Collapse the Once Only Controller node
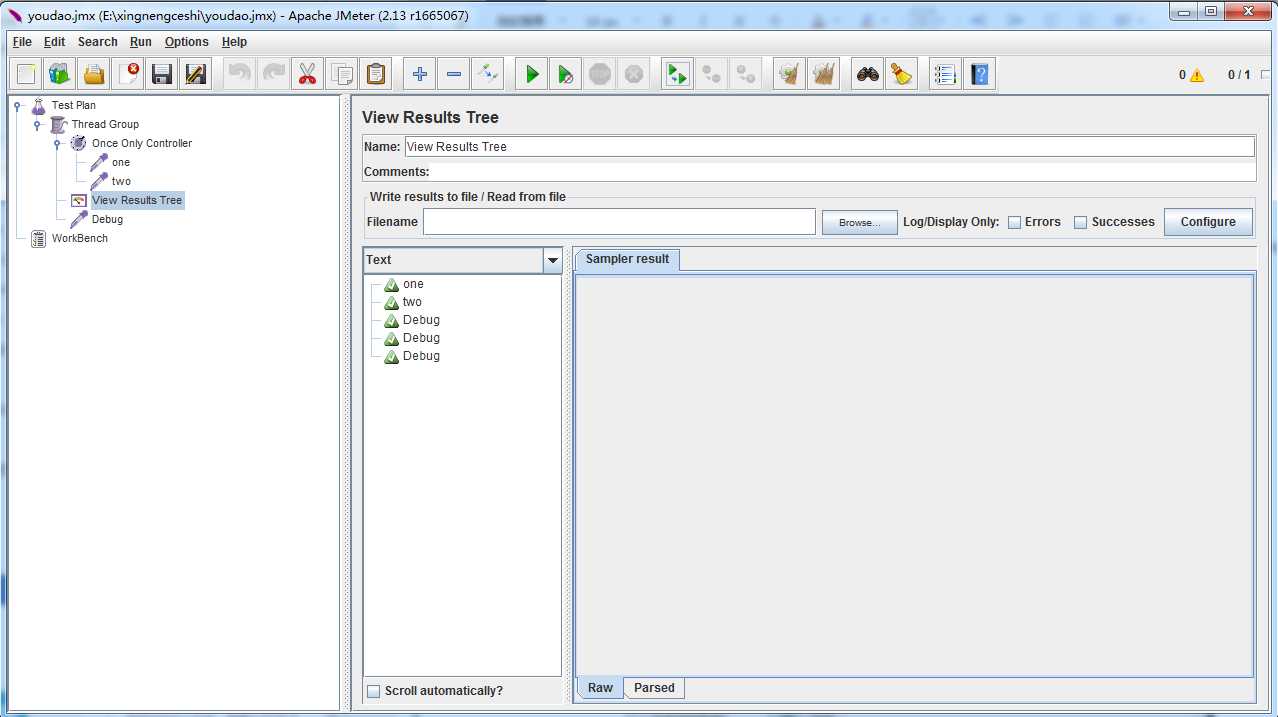Image resolution: width=1278 pixels, height=717 pixels. pyautogui.click(x=58, y=144)
